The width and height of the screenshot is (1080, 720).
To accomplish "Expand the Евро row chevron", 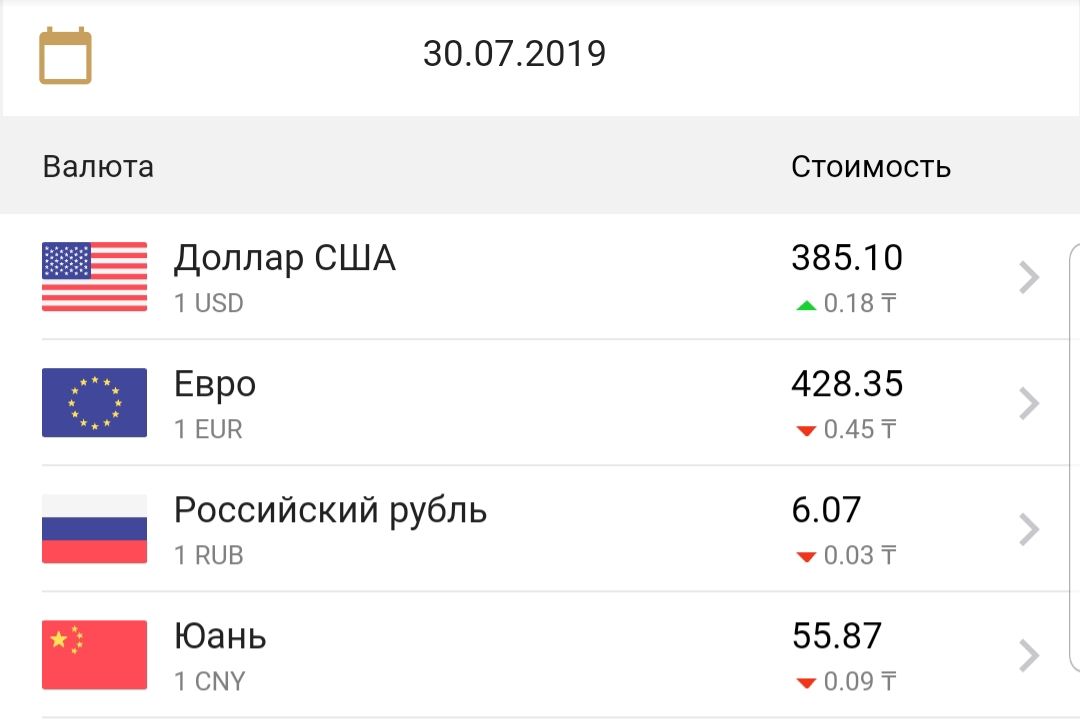I will 1028,404.
